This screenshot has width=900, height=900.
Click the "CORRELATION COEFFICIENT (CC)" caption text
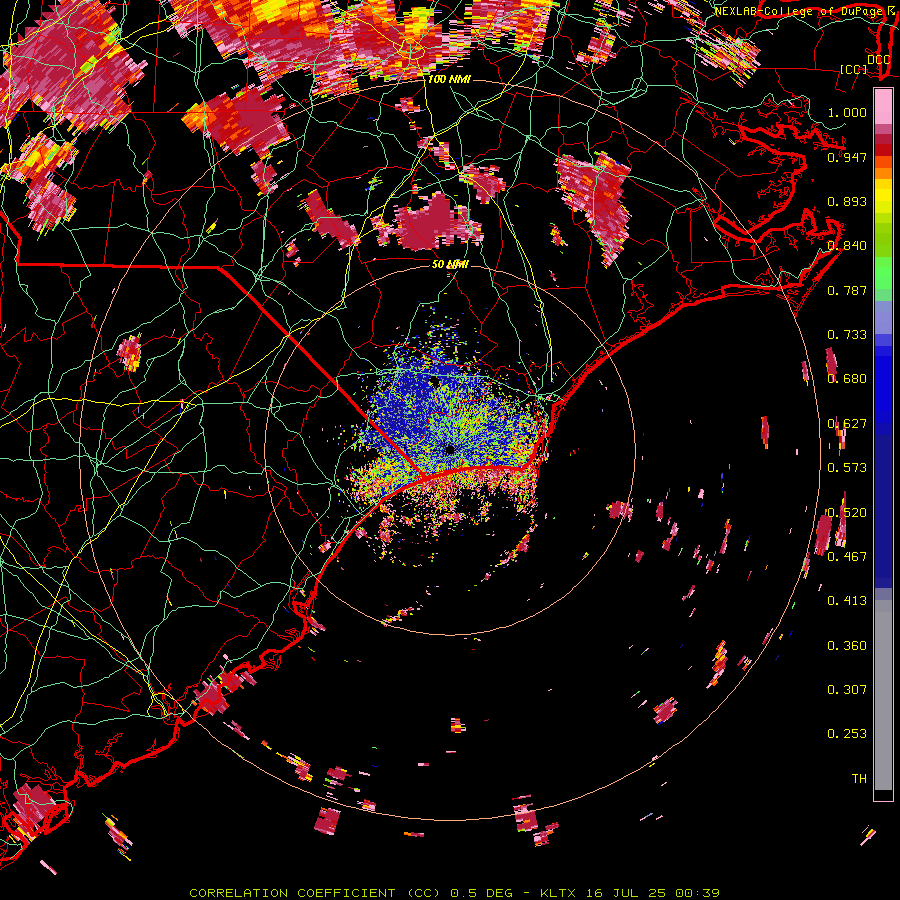pos(315,893)
